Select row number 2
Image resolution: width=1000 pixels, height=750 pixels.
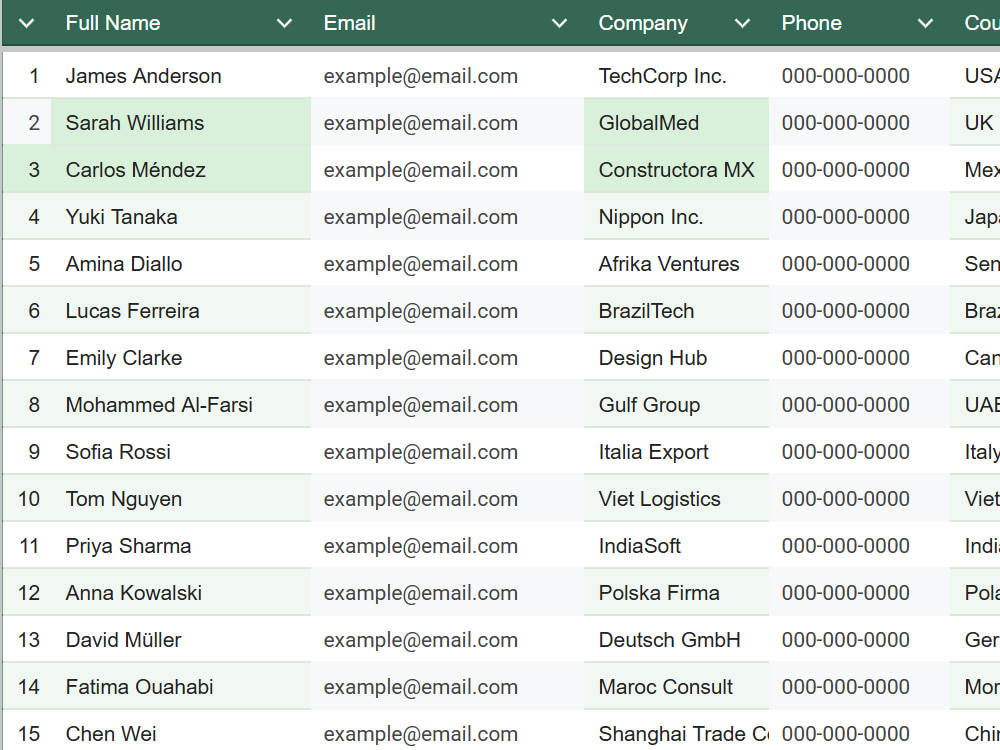[x=27, y=122]
